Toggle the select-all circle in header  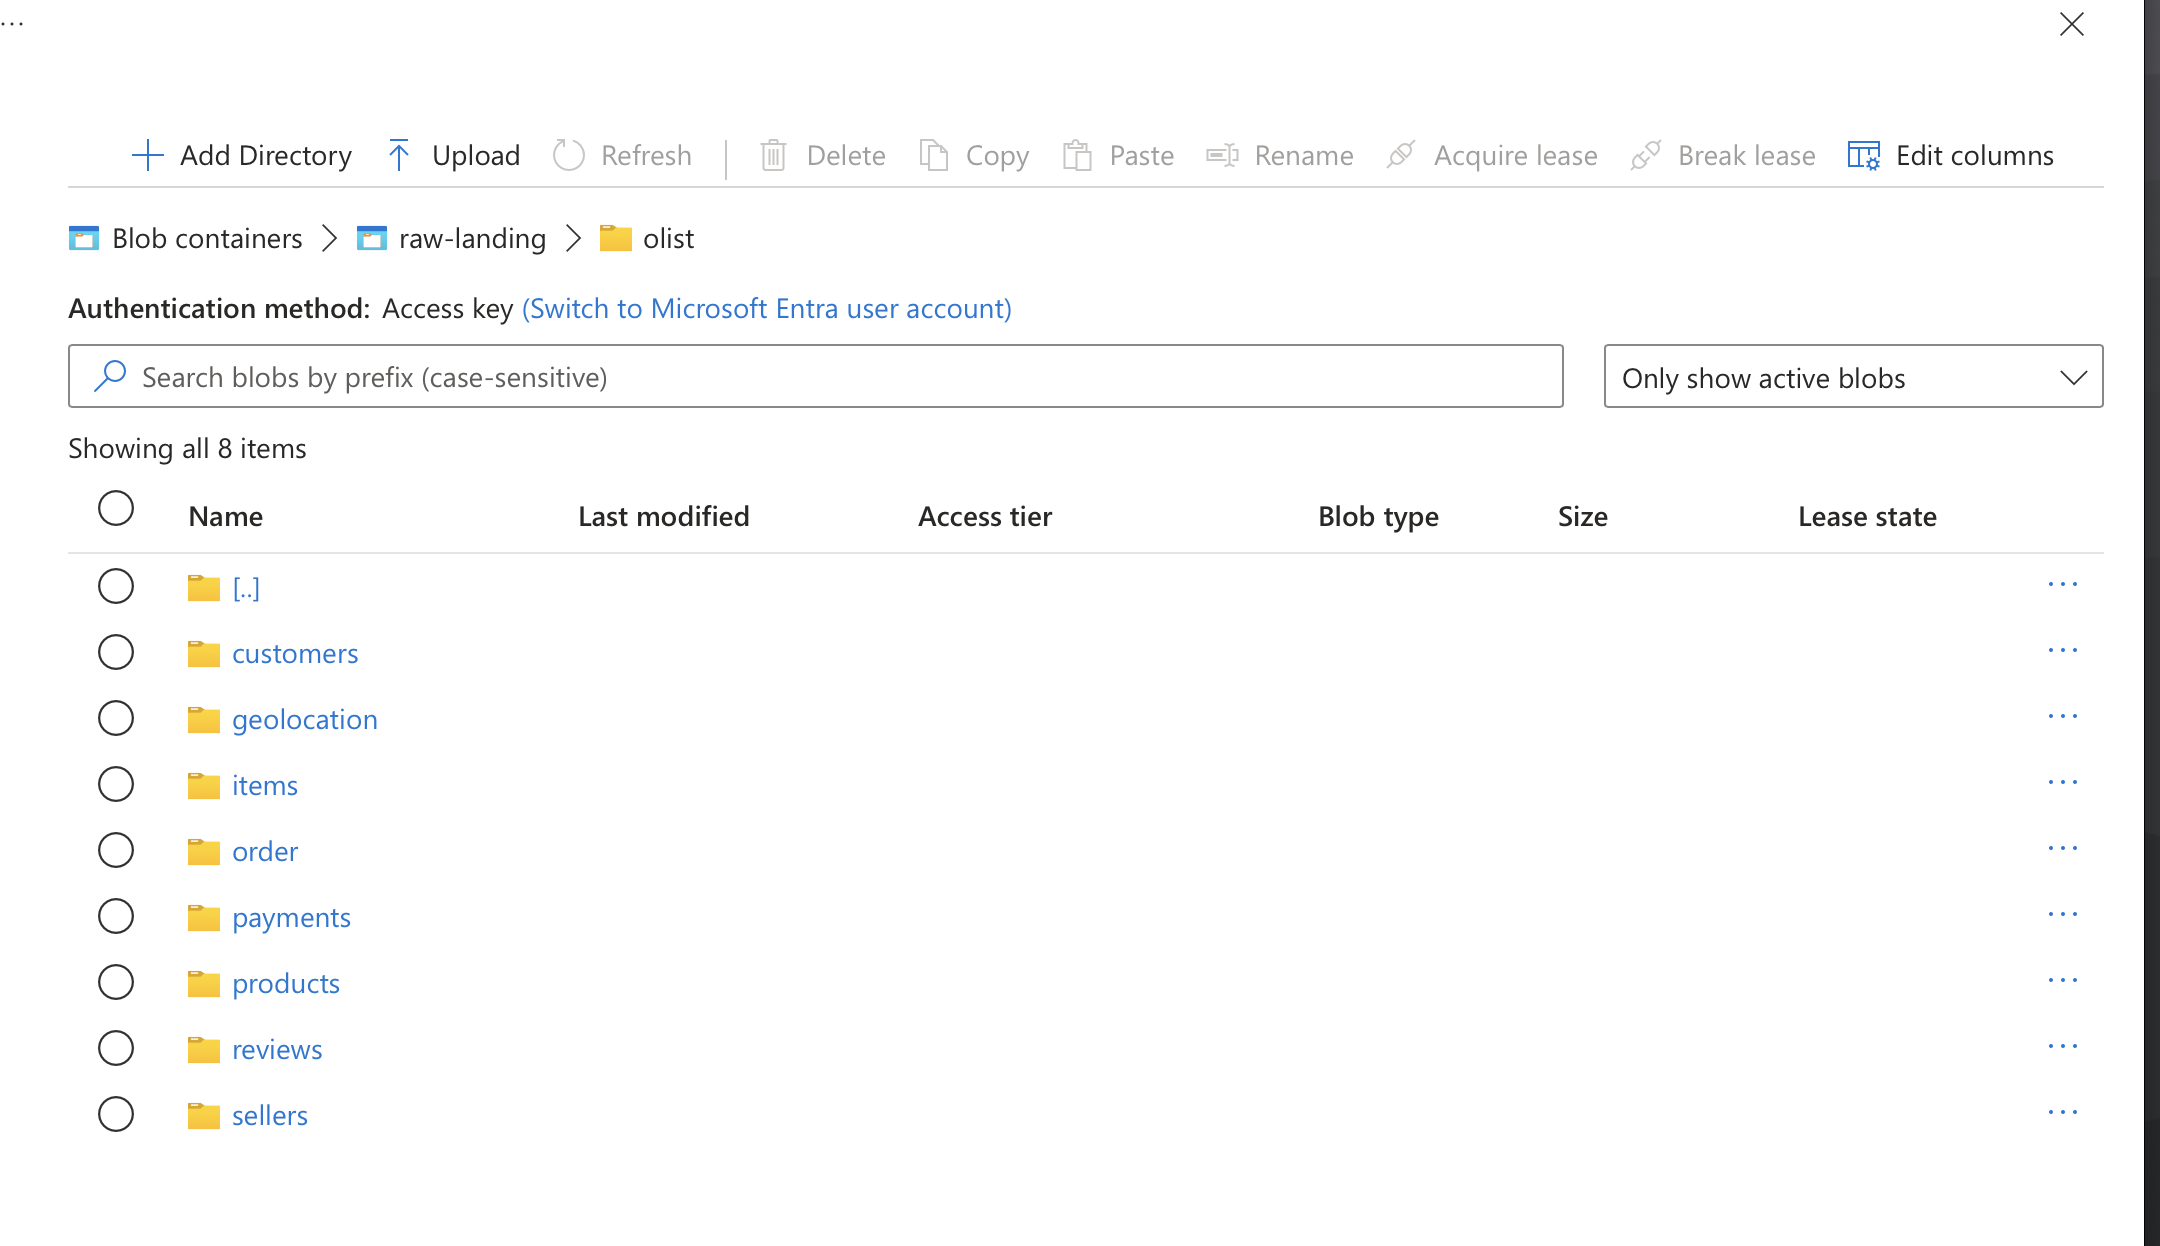point(116,508)
